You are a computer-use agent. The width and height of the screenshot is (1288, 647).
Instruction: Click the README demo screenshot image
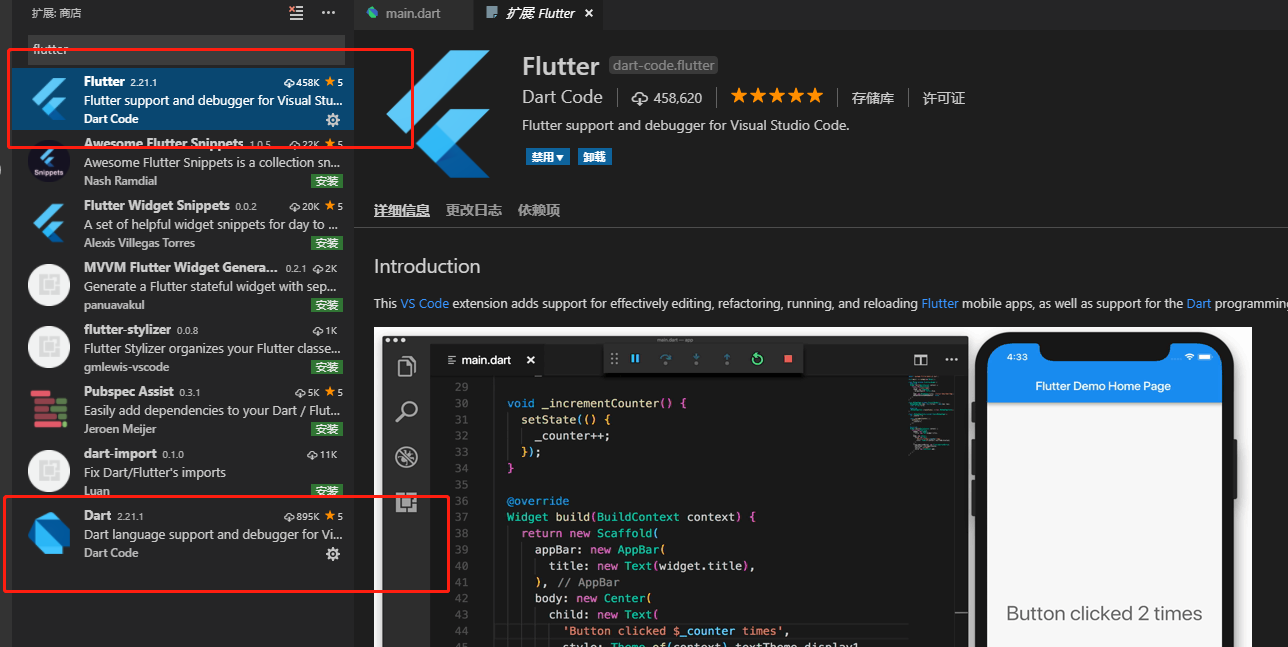(x=813, y=487)
